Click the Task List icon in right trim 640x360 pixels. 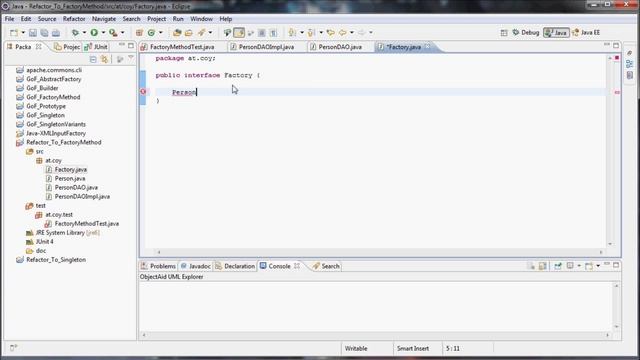(x=629, y=75)
